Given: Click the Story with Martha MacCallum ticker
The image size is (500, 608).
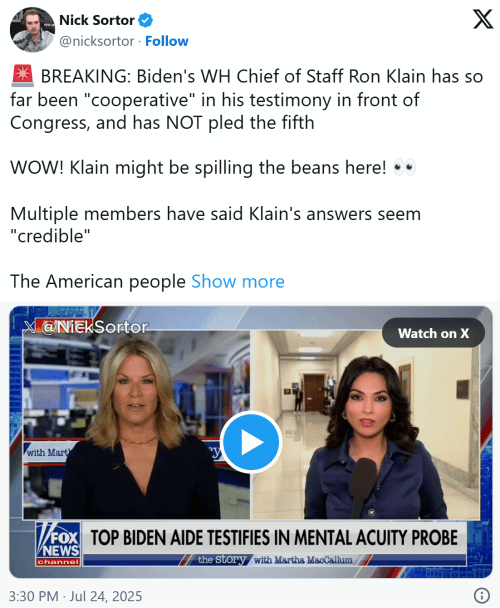Looking at the screenshot, I should 275,560.
